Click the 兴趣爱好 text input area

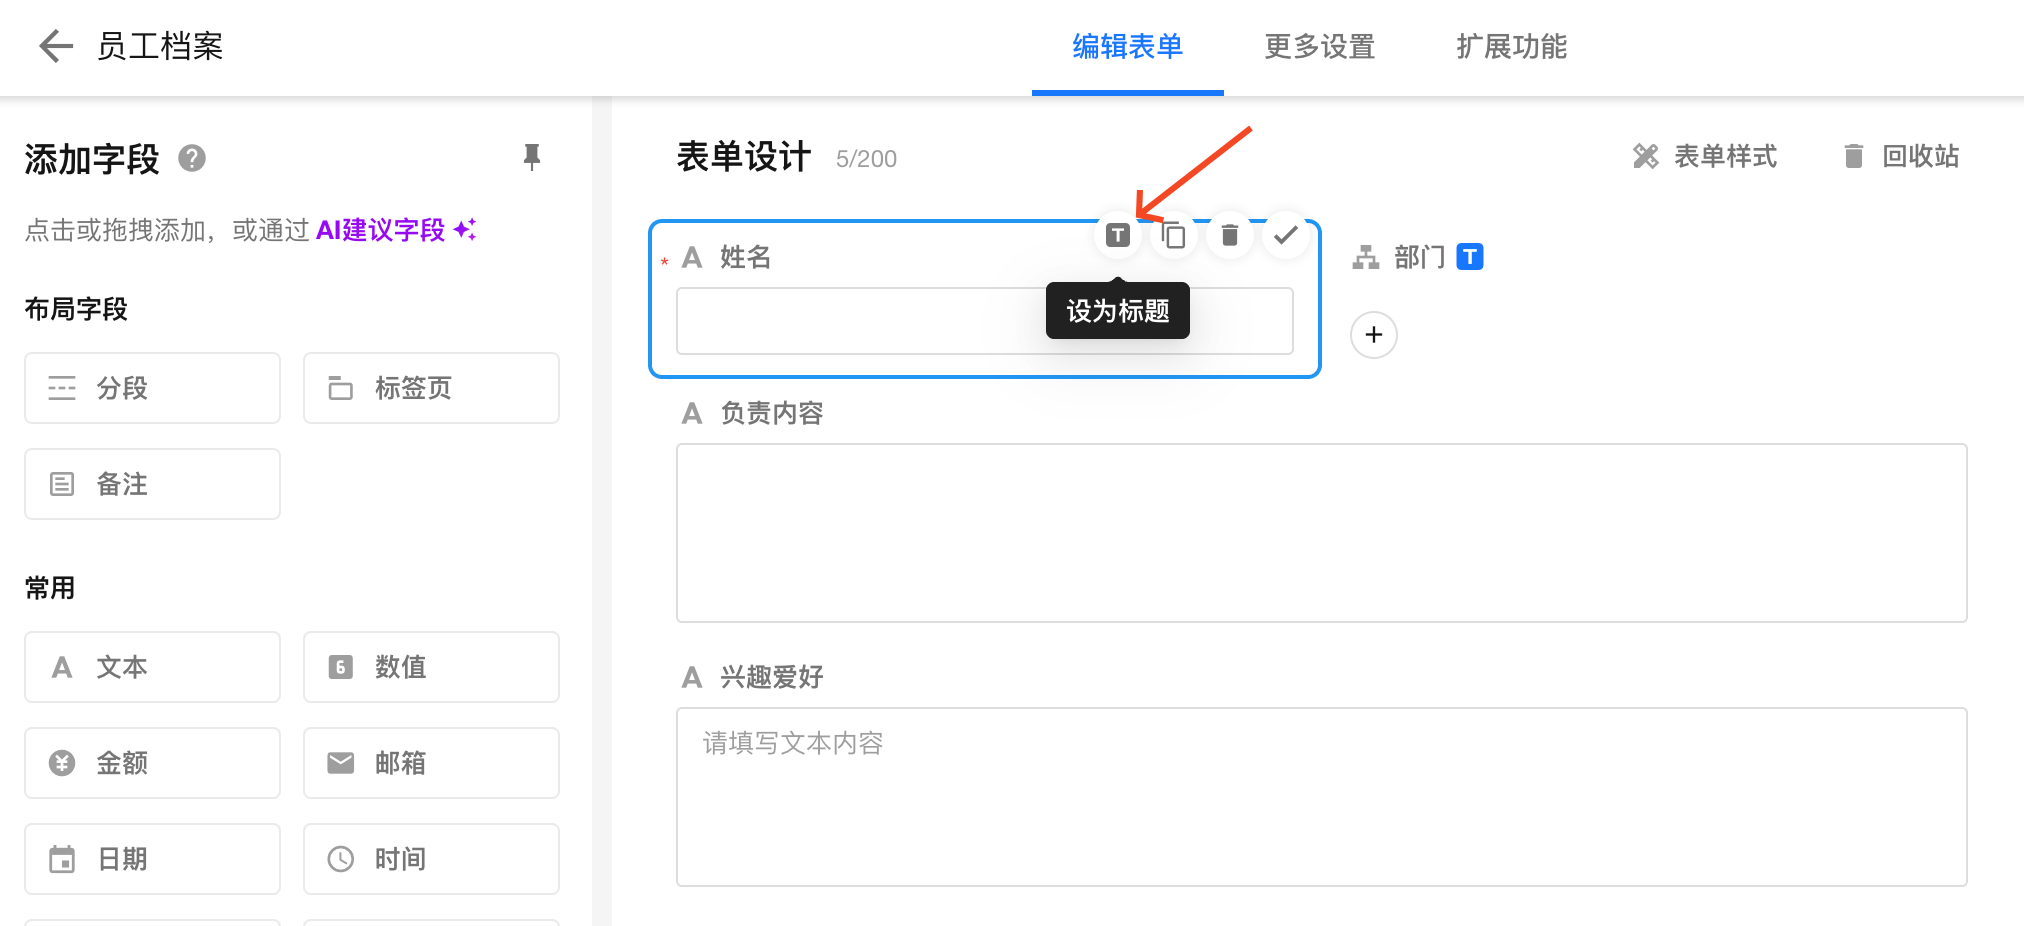[x=1321, y=797]
